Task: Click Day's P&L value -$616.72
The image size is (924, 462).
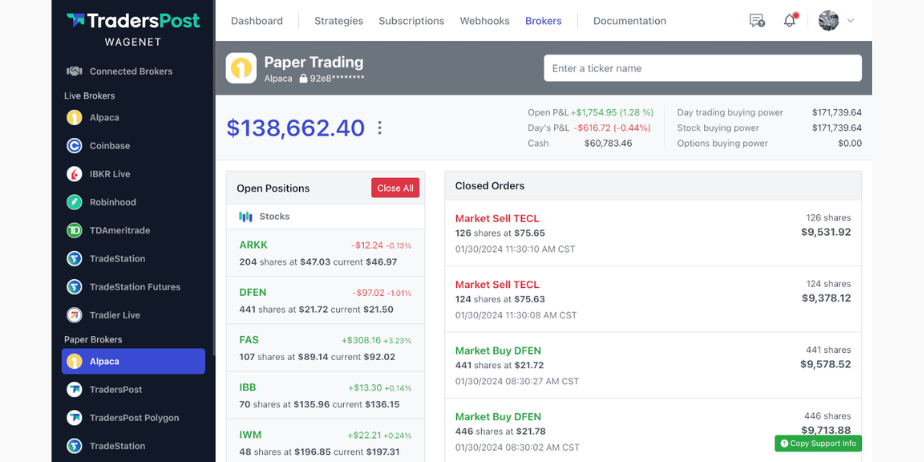Action: [612, 127]
